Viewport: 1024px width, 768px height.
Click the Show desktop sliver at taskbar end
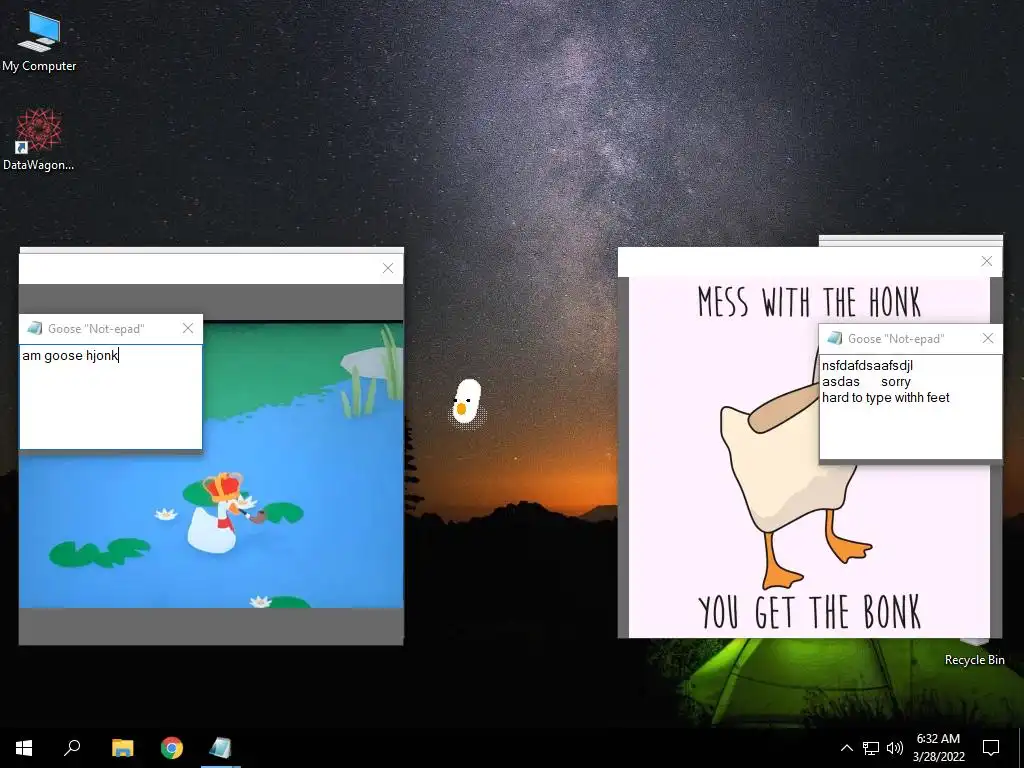(x=1021, y=748)
